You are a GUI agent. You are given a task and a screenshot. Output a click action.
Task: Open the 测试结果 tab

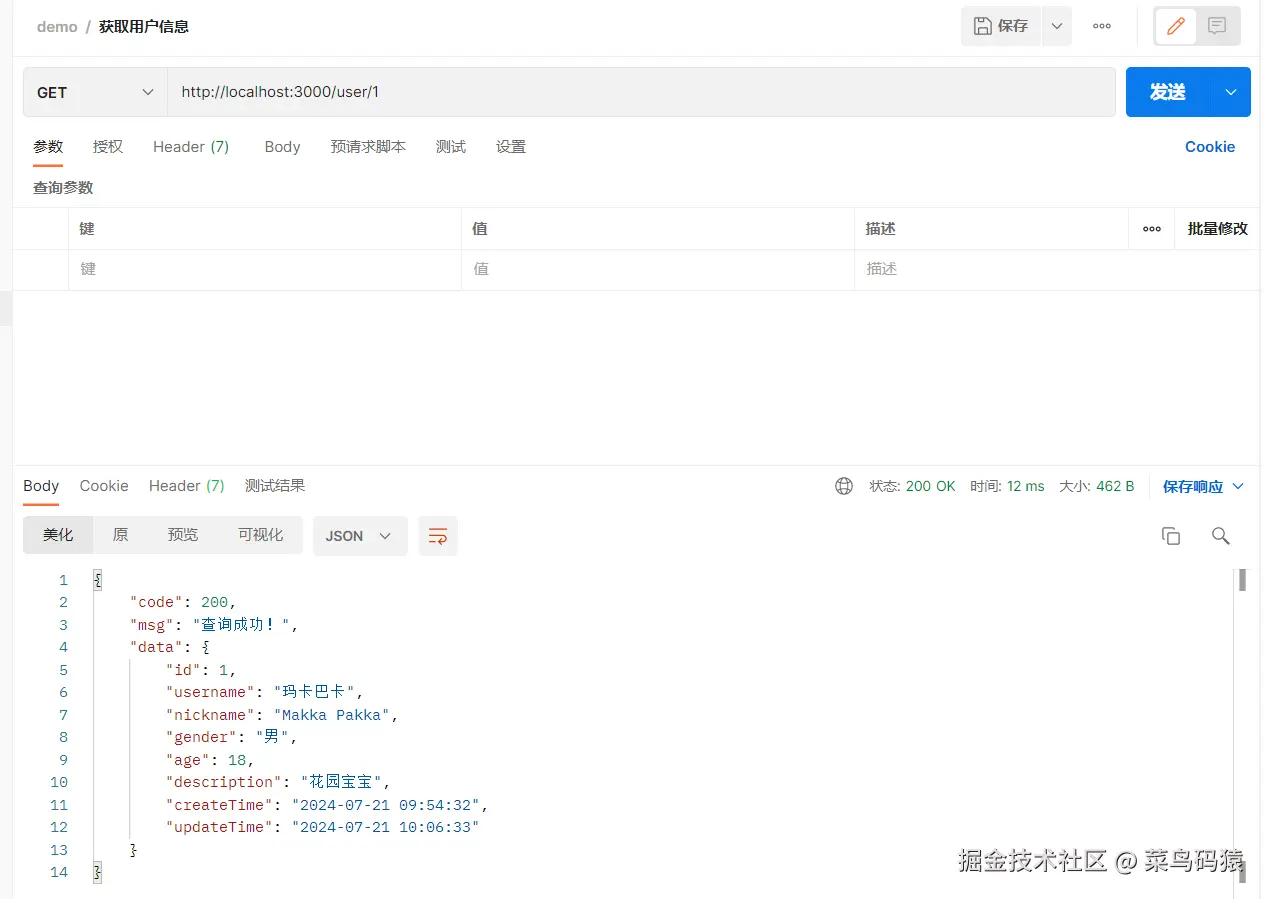275,486
